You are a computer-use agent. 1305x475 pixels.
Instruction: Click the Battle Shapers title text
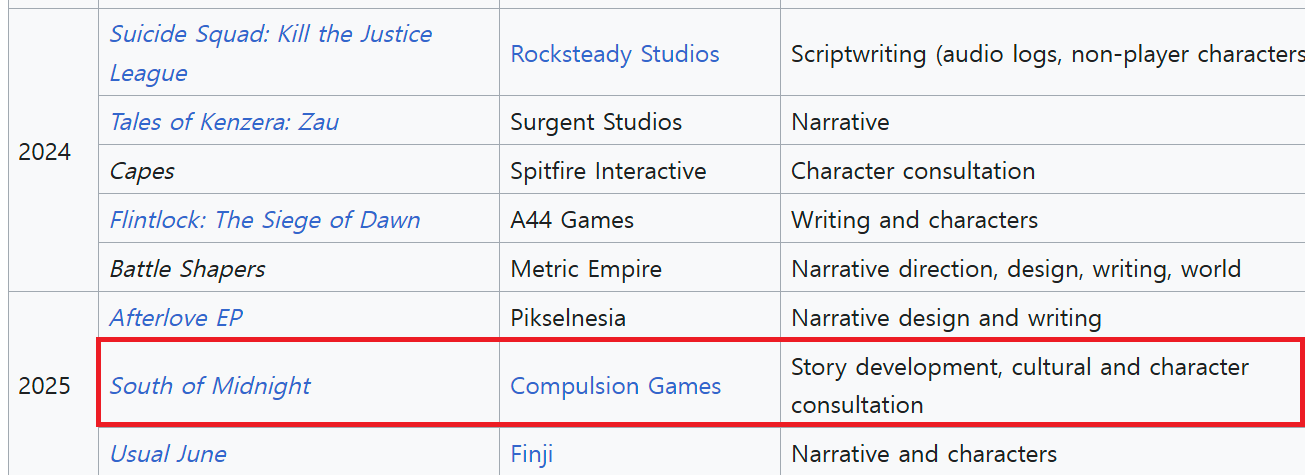pos(187,269)
